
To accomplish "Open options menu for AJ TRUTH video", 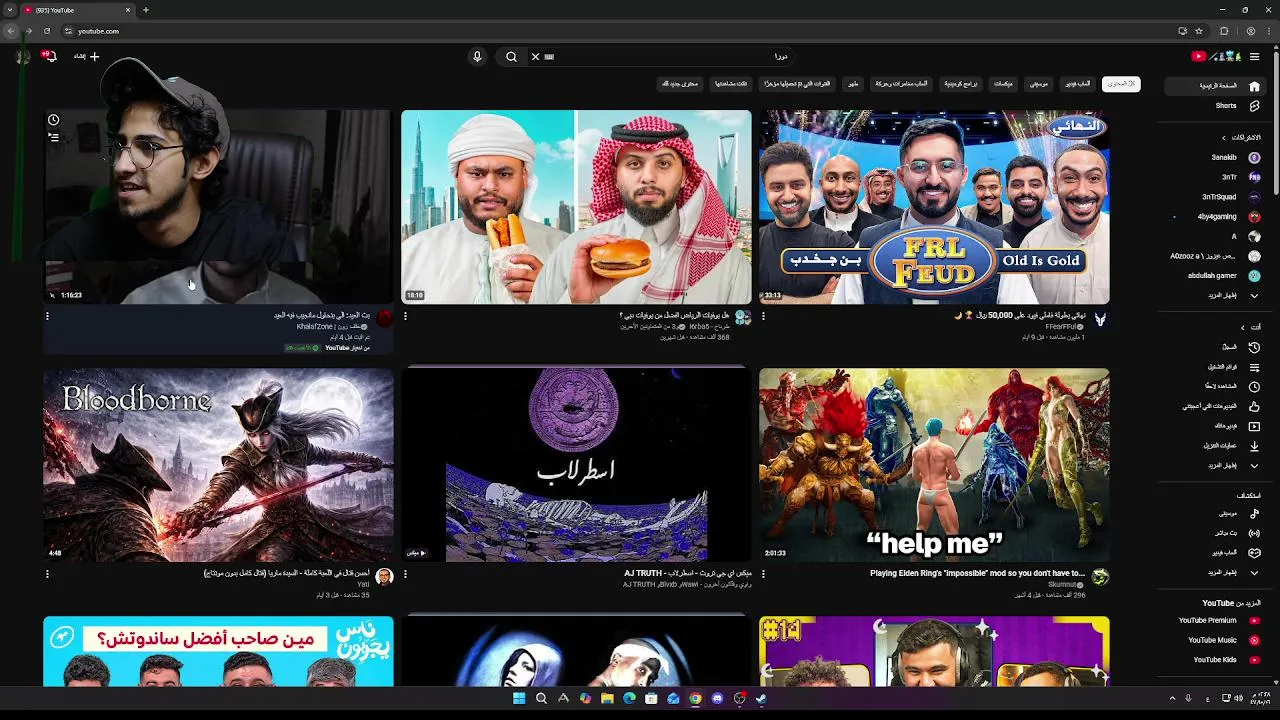I will 405,574.
